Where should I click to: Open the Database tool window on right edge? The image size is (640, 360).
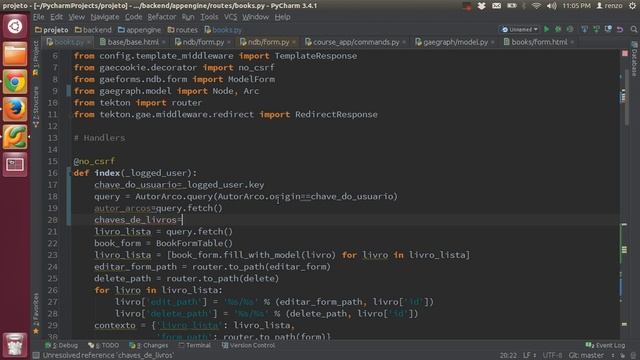pyautogui.click(x=634, y=59)
